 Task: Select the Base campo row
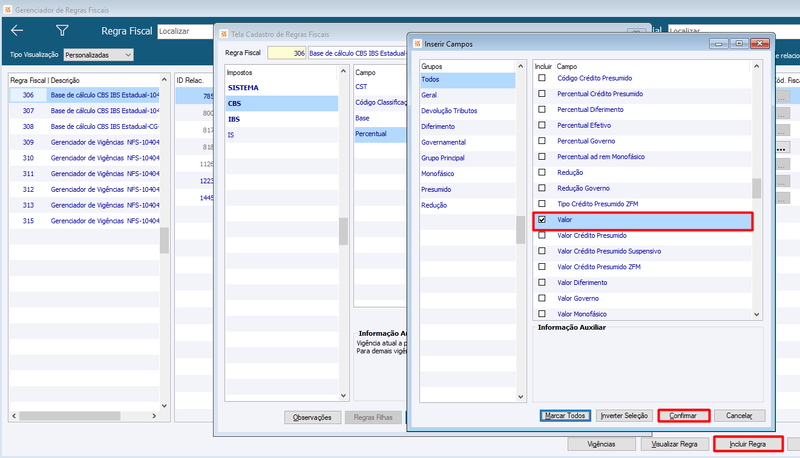click(380, 118)
